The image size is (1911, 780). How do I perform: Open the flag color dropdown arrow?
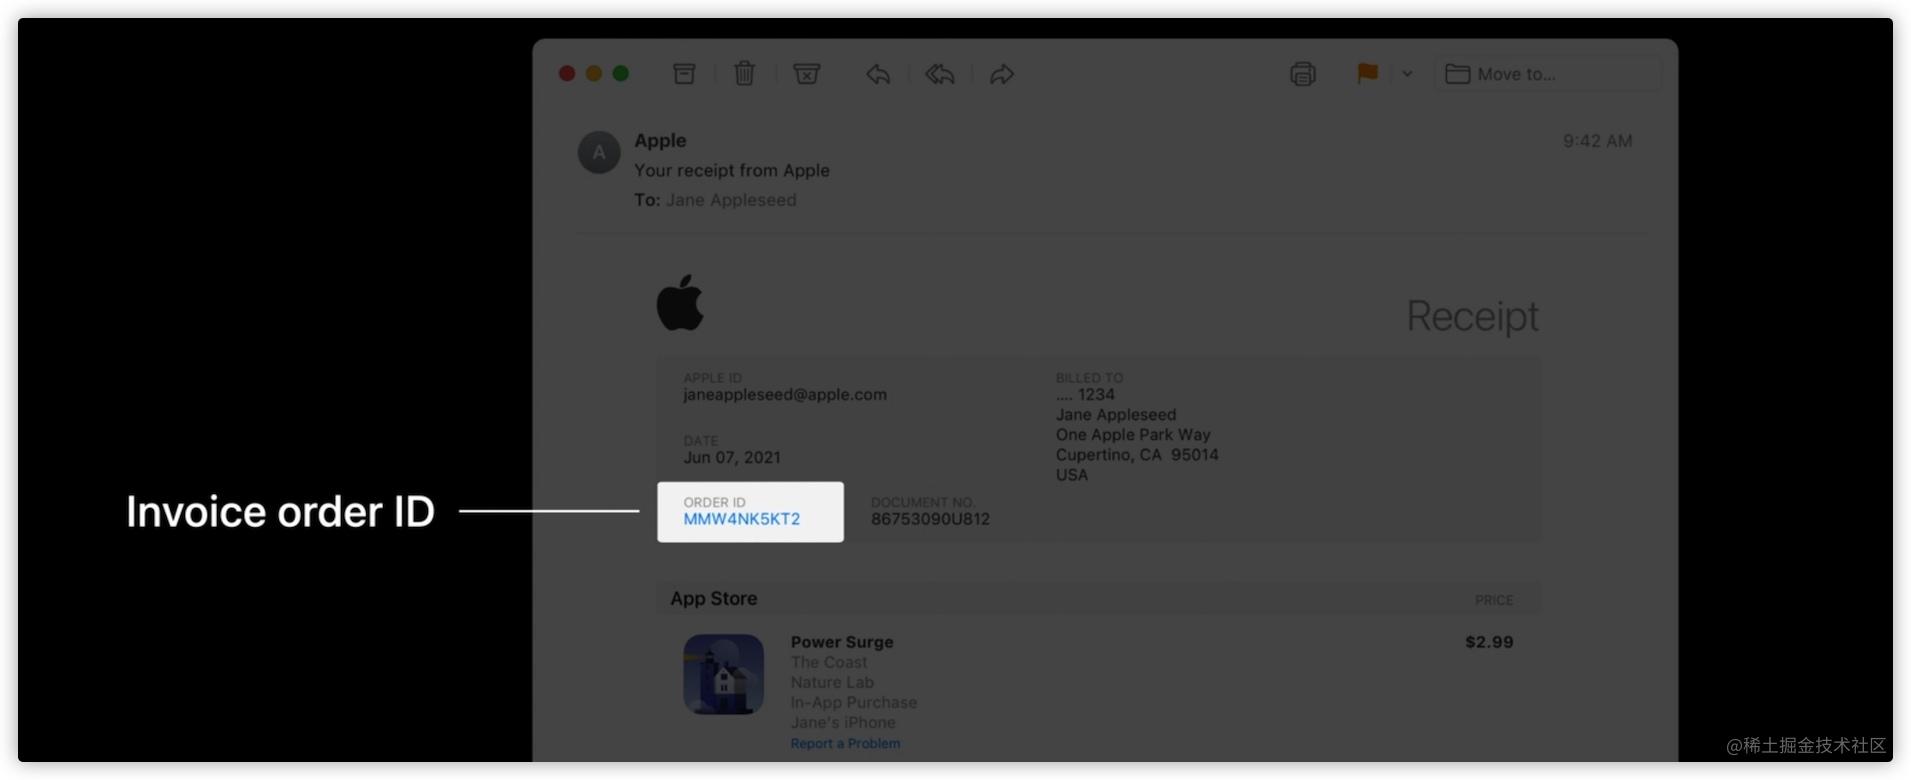[x=1407, y=74]
